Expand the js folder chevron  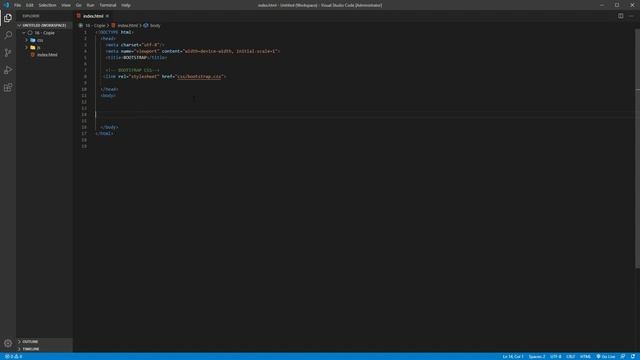point(27,47)
